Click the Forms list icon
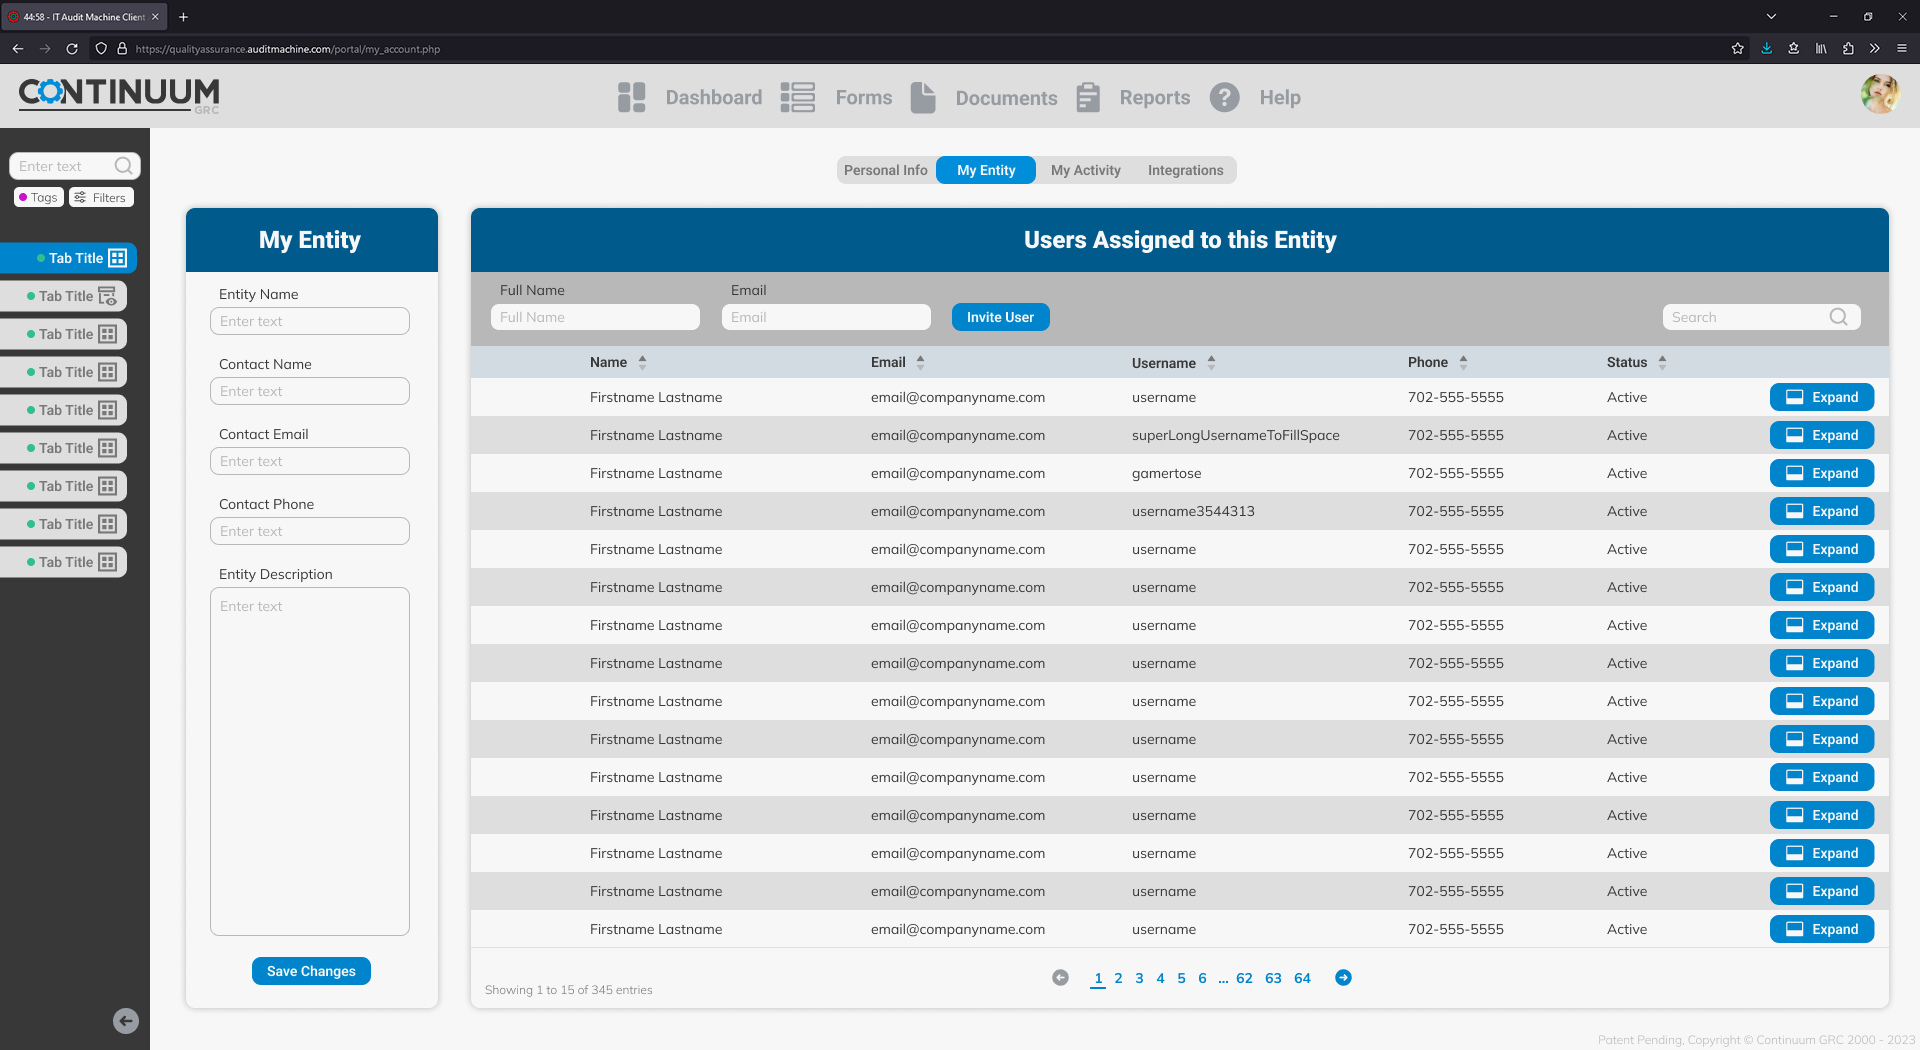 (798, 97)
